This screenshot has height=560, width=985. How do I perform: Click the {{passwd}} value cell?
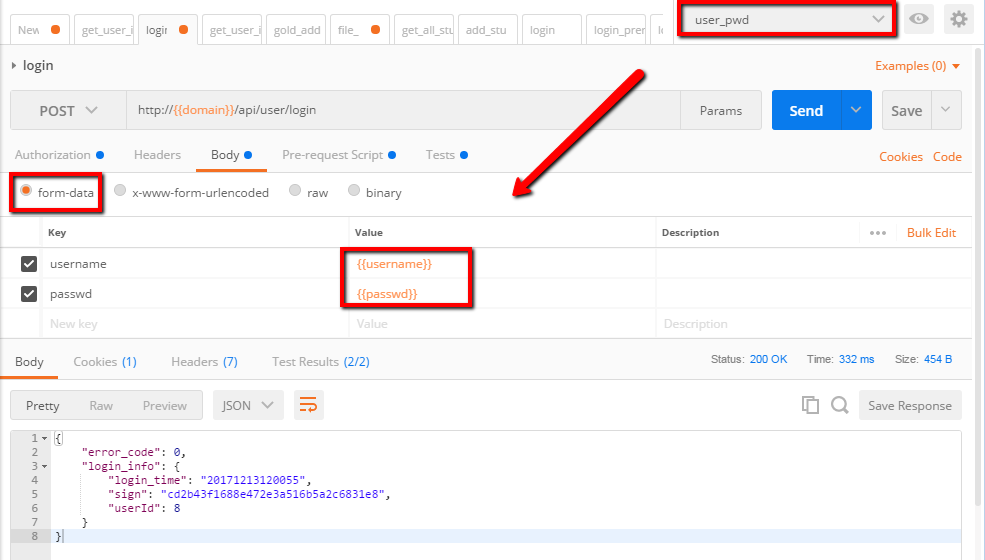(502, 294)
